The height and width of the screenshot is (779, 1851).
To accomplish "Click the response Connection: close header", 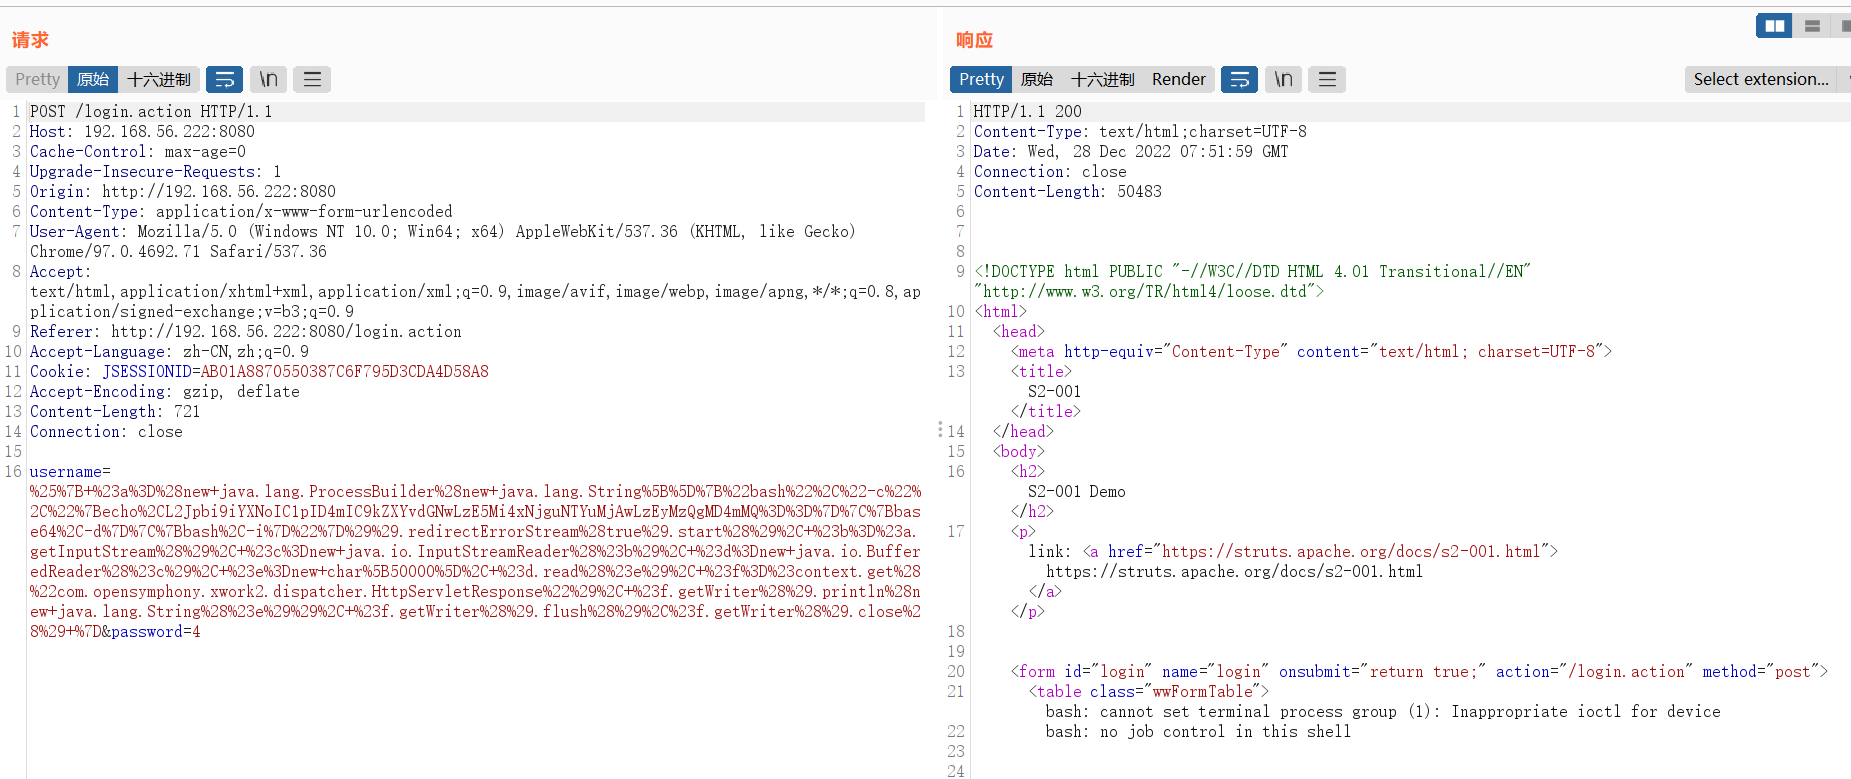I will 1050,172.
